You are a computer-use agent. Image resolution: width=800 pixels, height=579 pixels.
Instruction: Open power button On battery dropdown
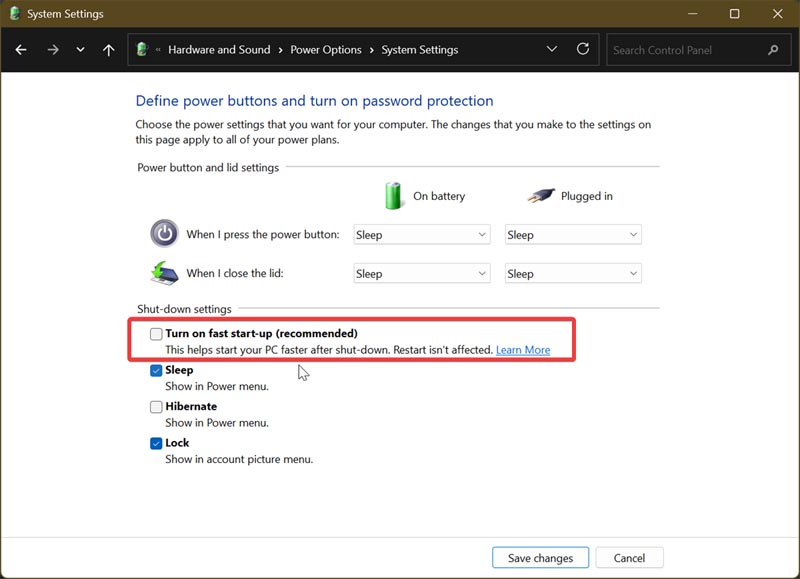point(421,235)
